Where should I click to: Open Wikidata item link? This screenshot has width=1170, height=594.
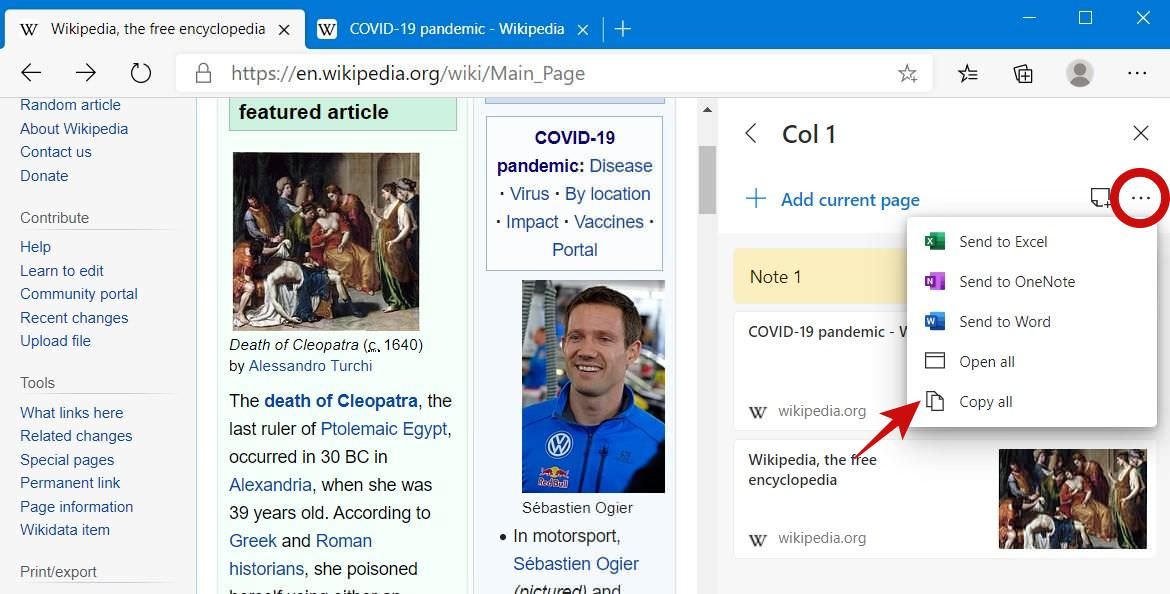65,529
